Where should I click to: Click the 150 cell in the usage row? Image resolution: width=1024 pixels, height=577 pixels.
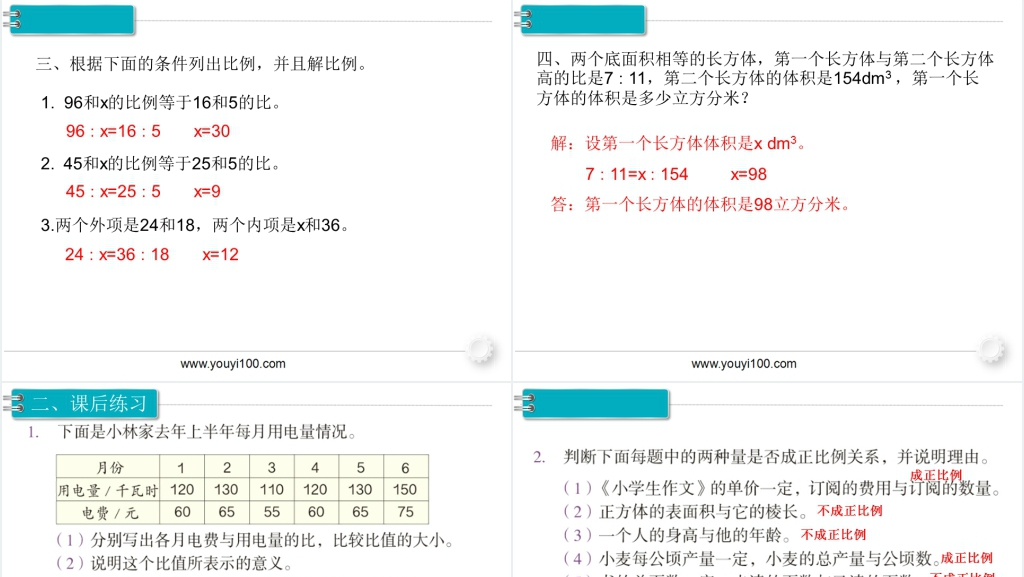tap(405, 490)
